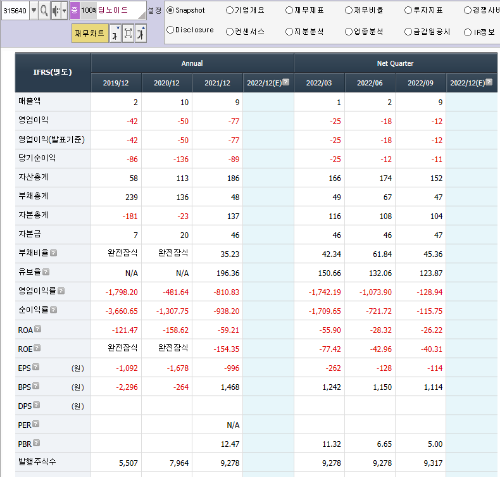Open help icon next to ROE
This screenshot has width=500, height=477.
[x=37, y=348]
